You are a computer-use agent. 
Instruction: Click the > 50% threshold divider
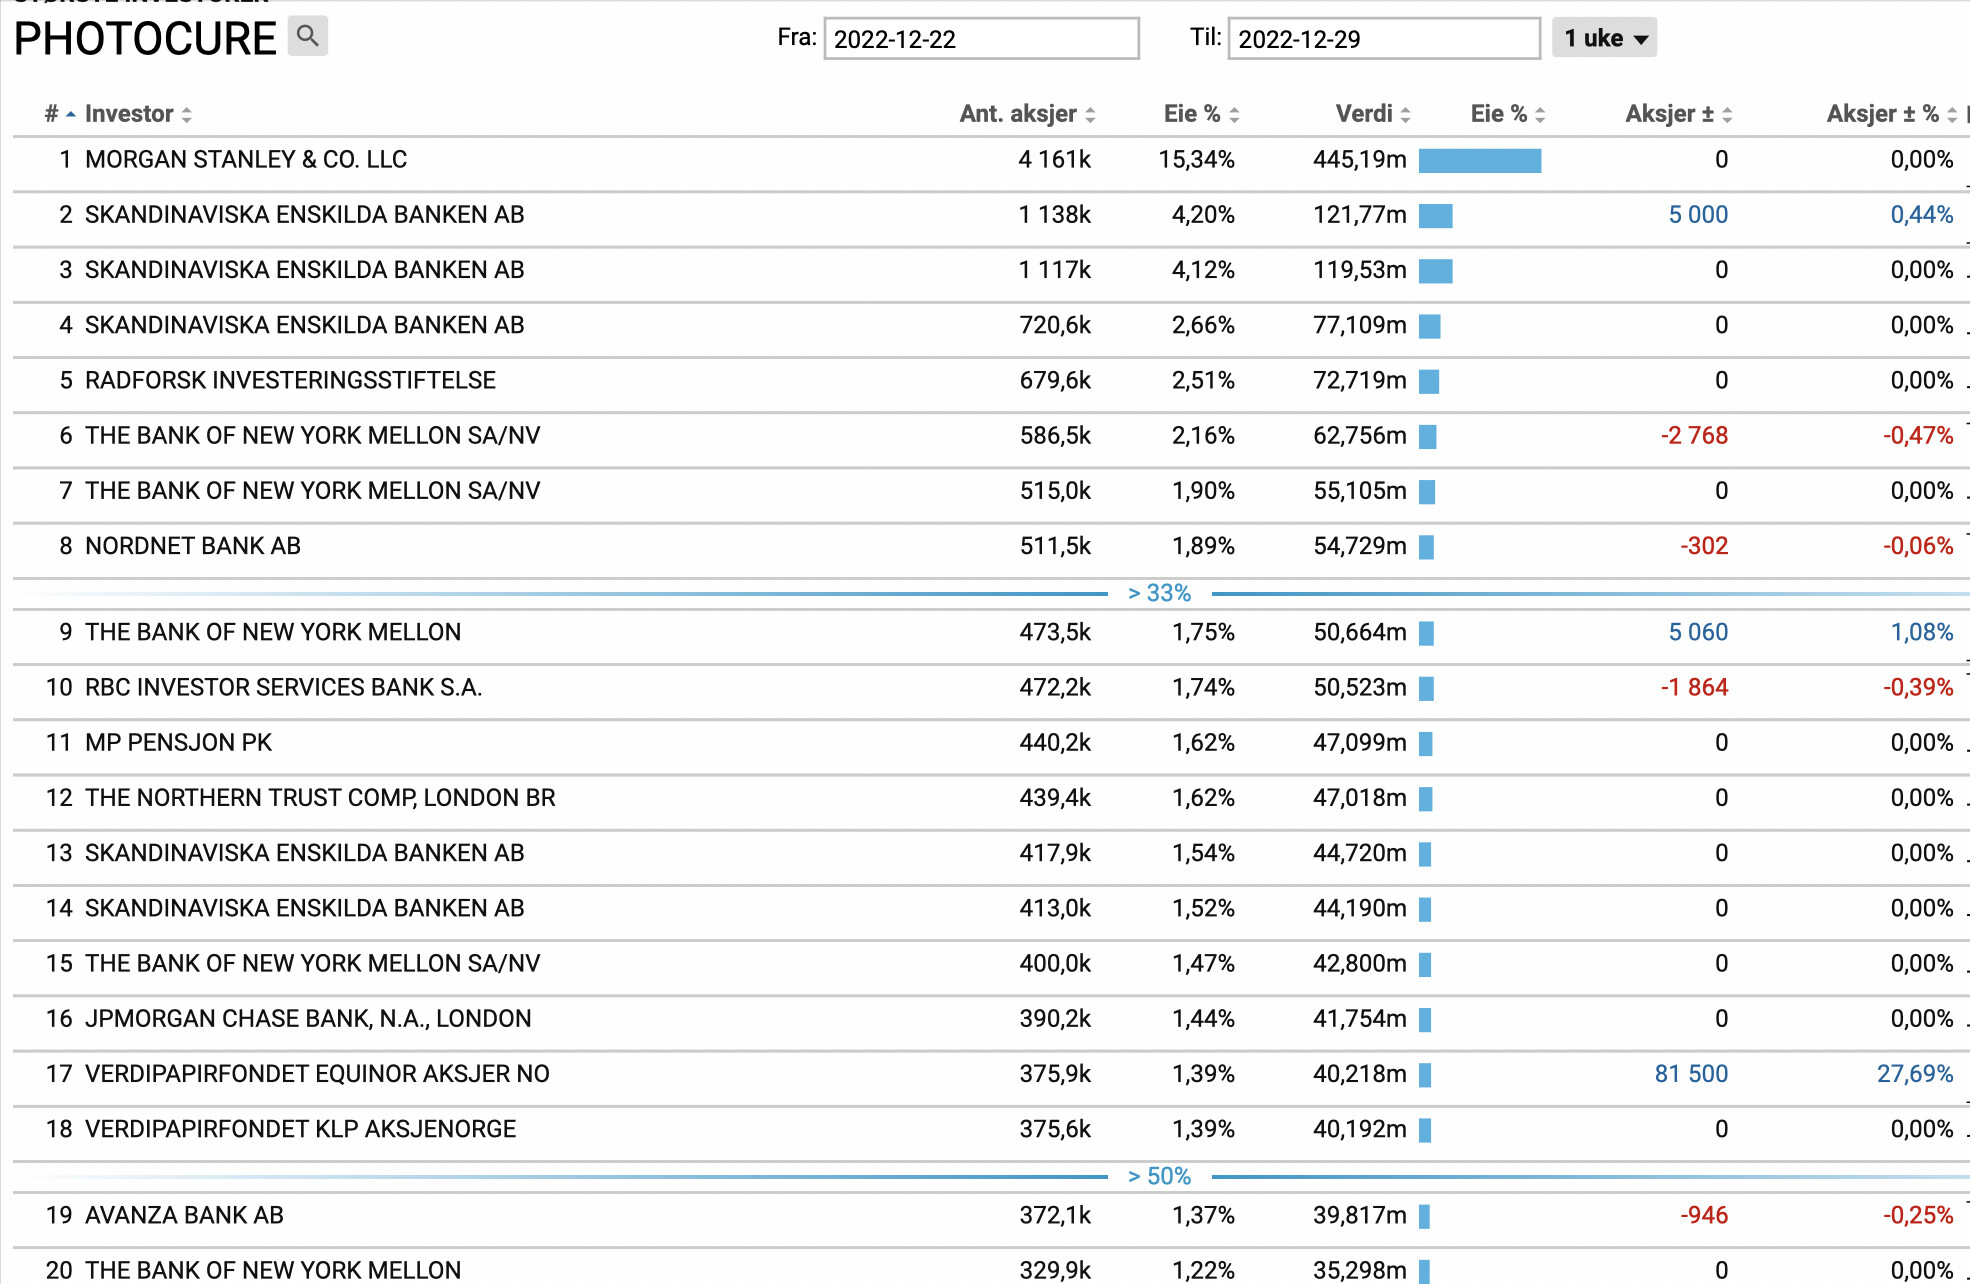click(x=1159, y=1176)
